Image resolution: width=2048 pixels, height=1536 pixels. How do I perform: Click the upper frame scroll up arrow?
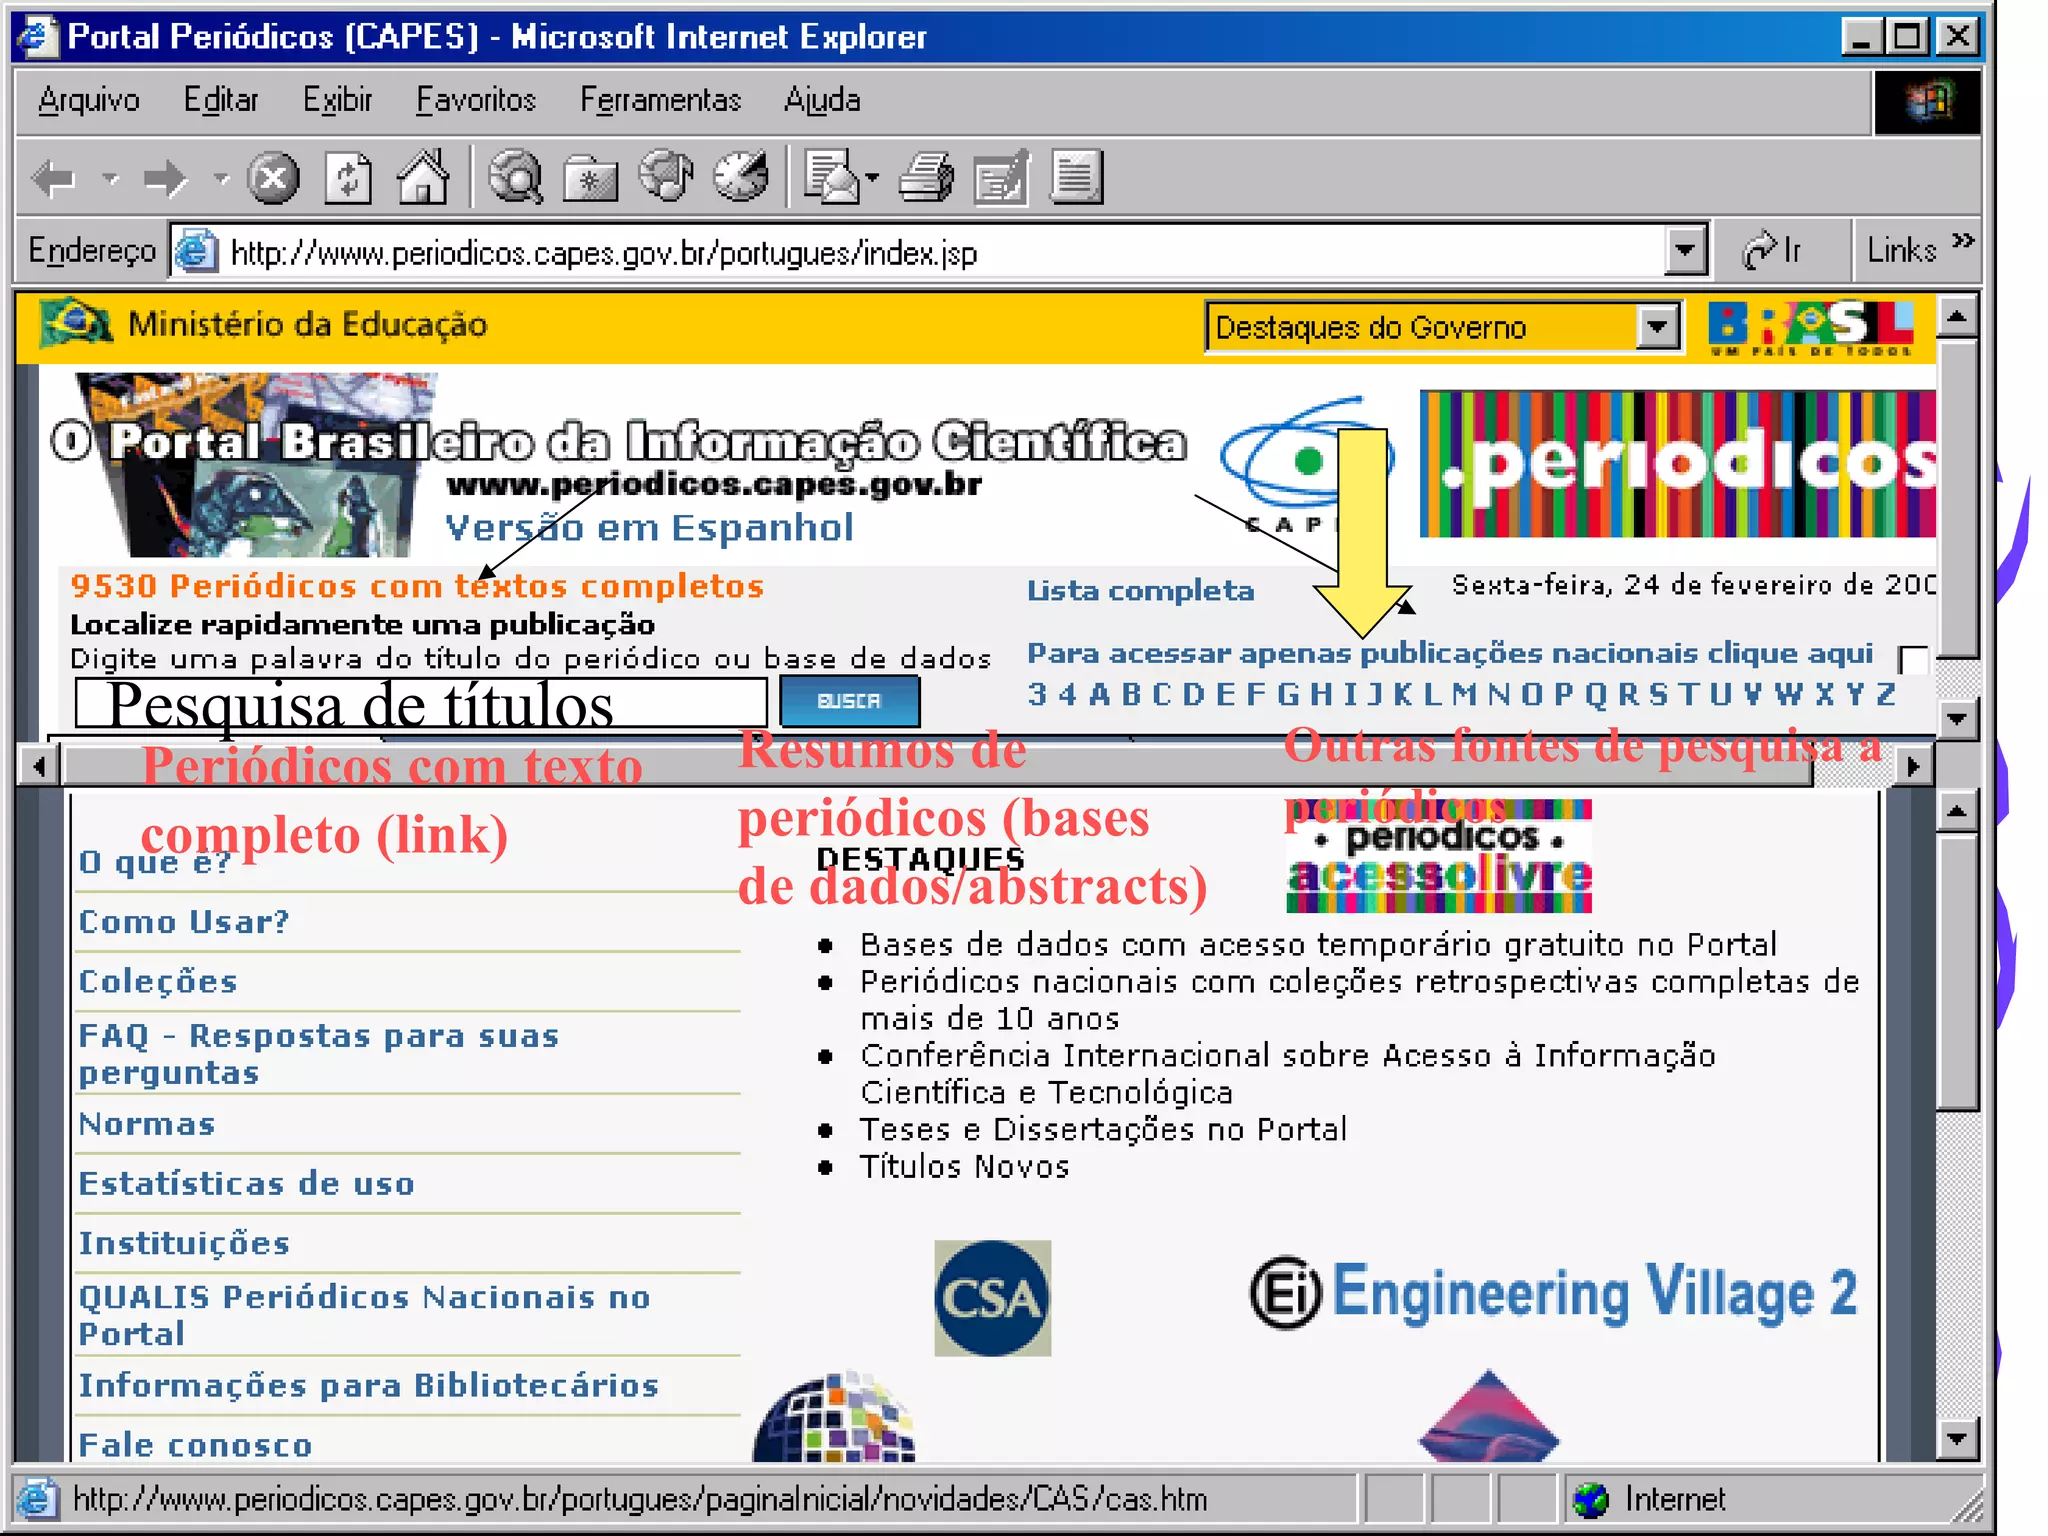pyautogui.click(x=1957, y=317)
